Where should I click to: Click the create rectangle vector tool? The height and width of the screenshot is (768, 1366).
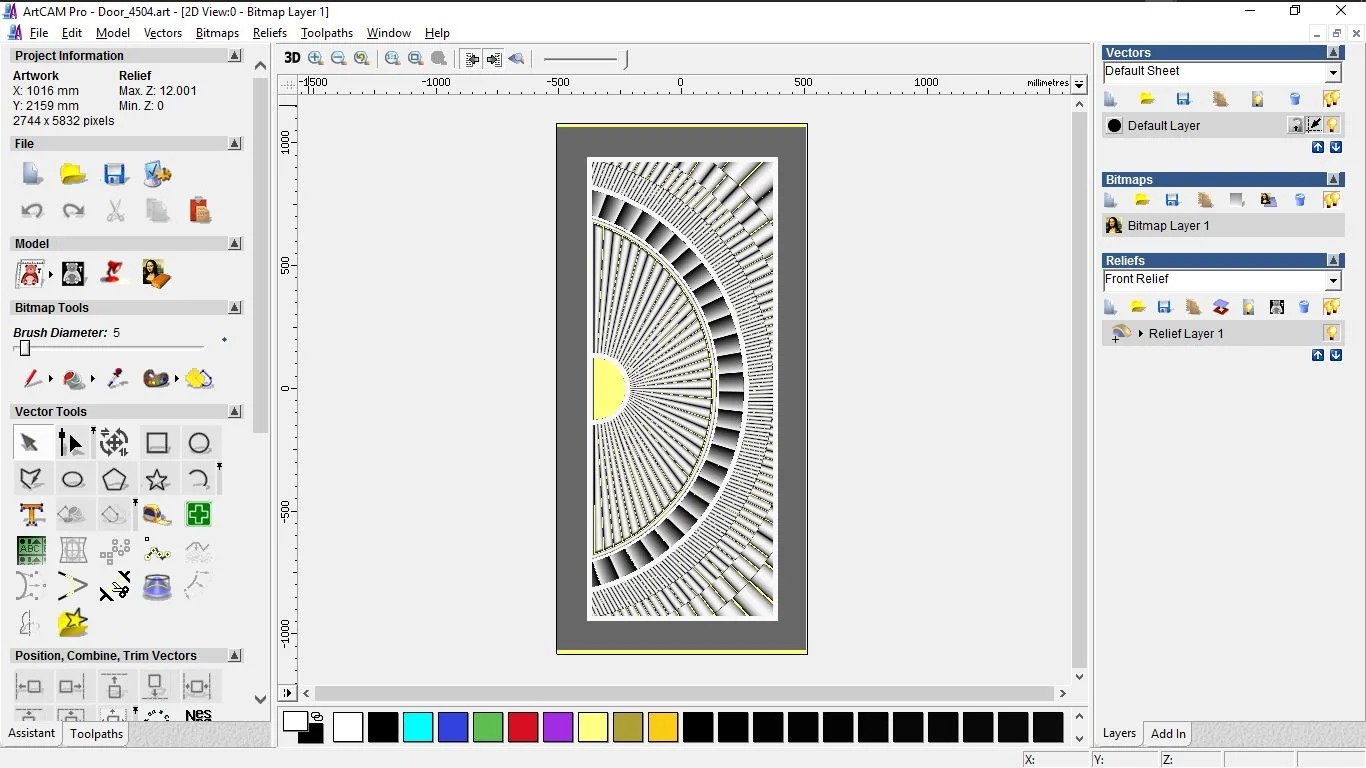(157, 443)
